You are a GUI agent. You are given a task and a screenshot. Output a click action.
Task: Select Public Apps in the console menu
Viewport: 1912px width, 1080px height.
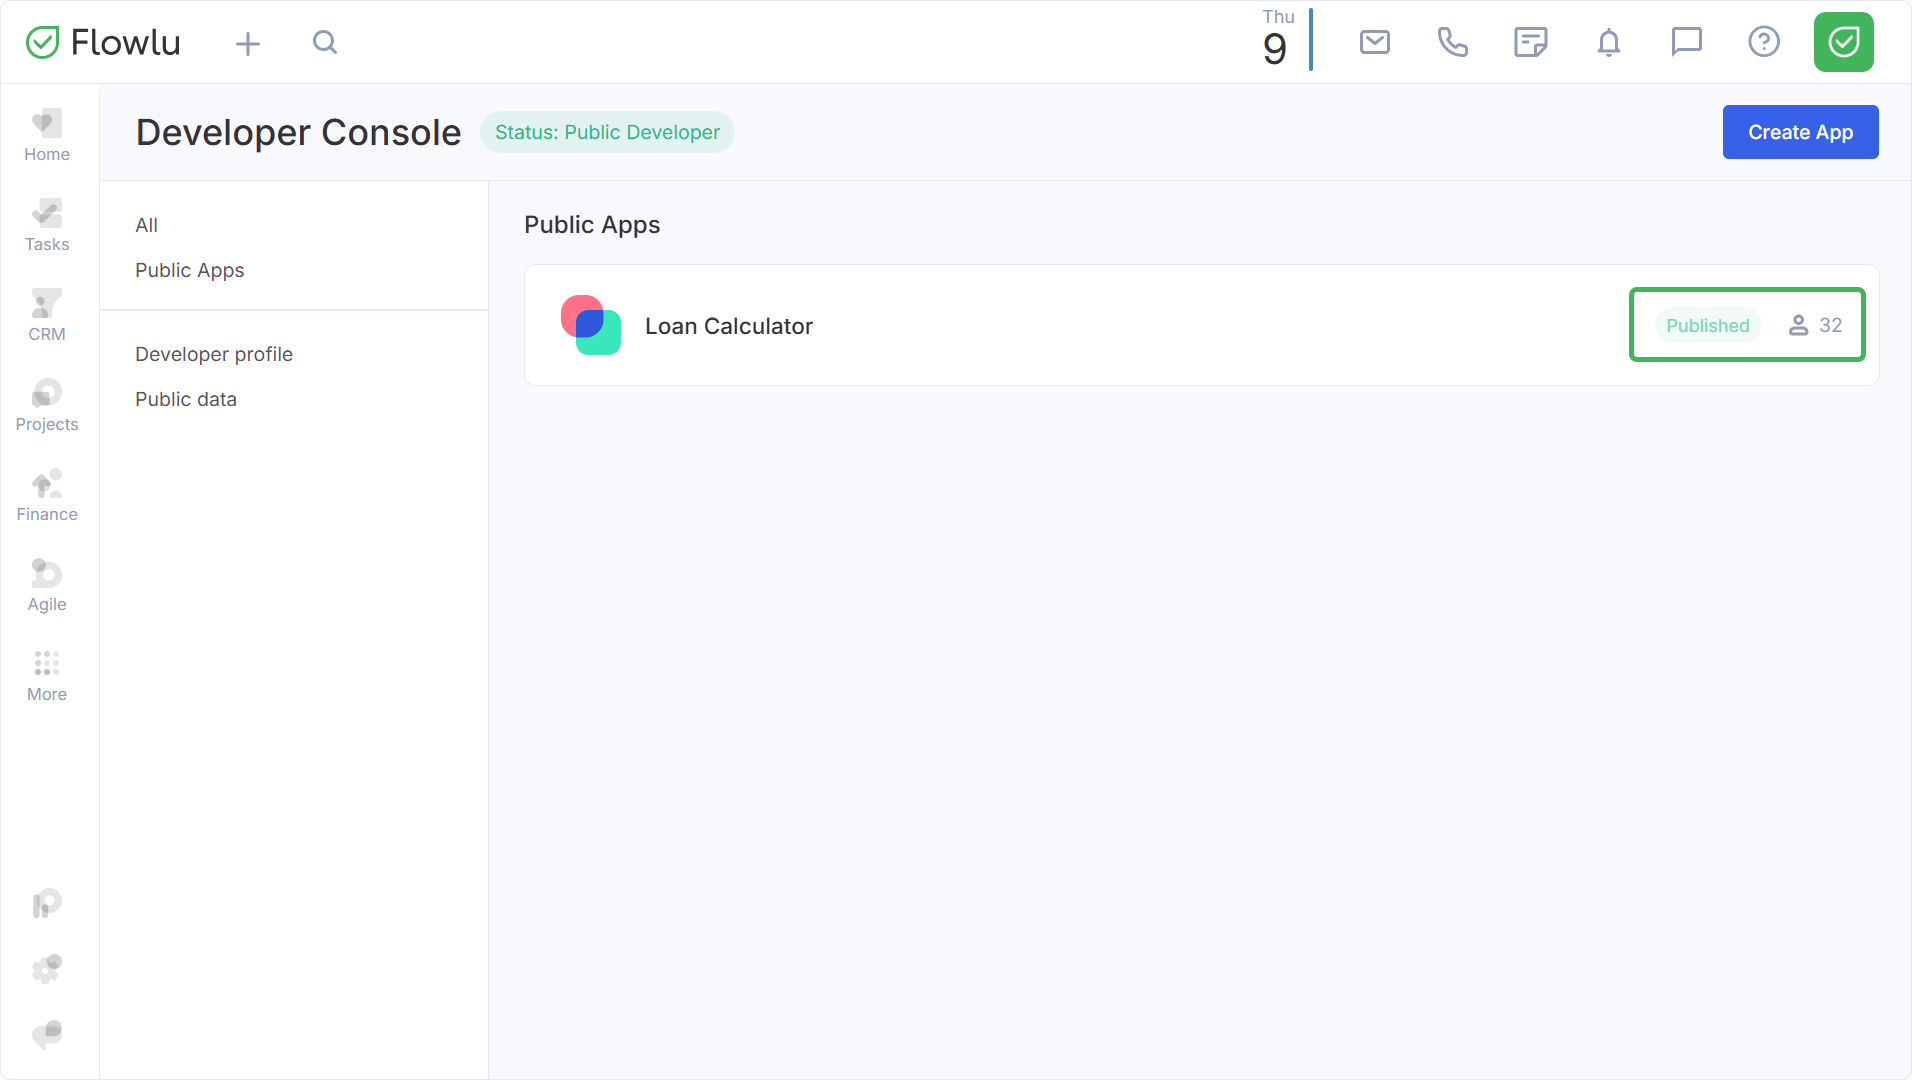(190, 270)
